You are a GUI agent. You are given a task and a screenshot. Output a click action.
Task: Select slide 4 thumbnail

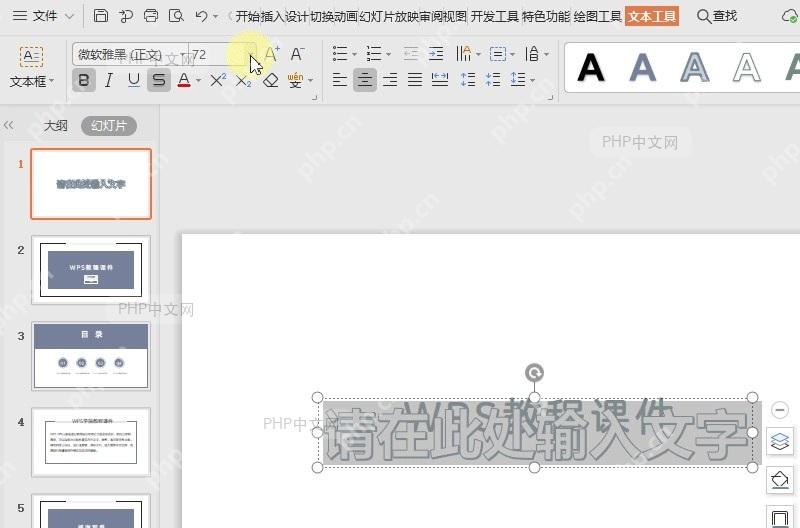click(x=91, y=442)
